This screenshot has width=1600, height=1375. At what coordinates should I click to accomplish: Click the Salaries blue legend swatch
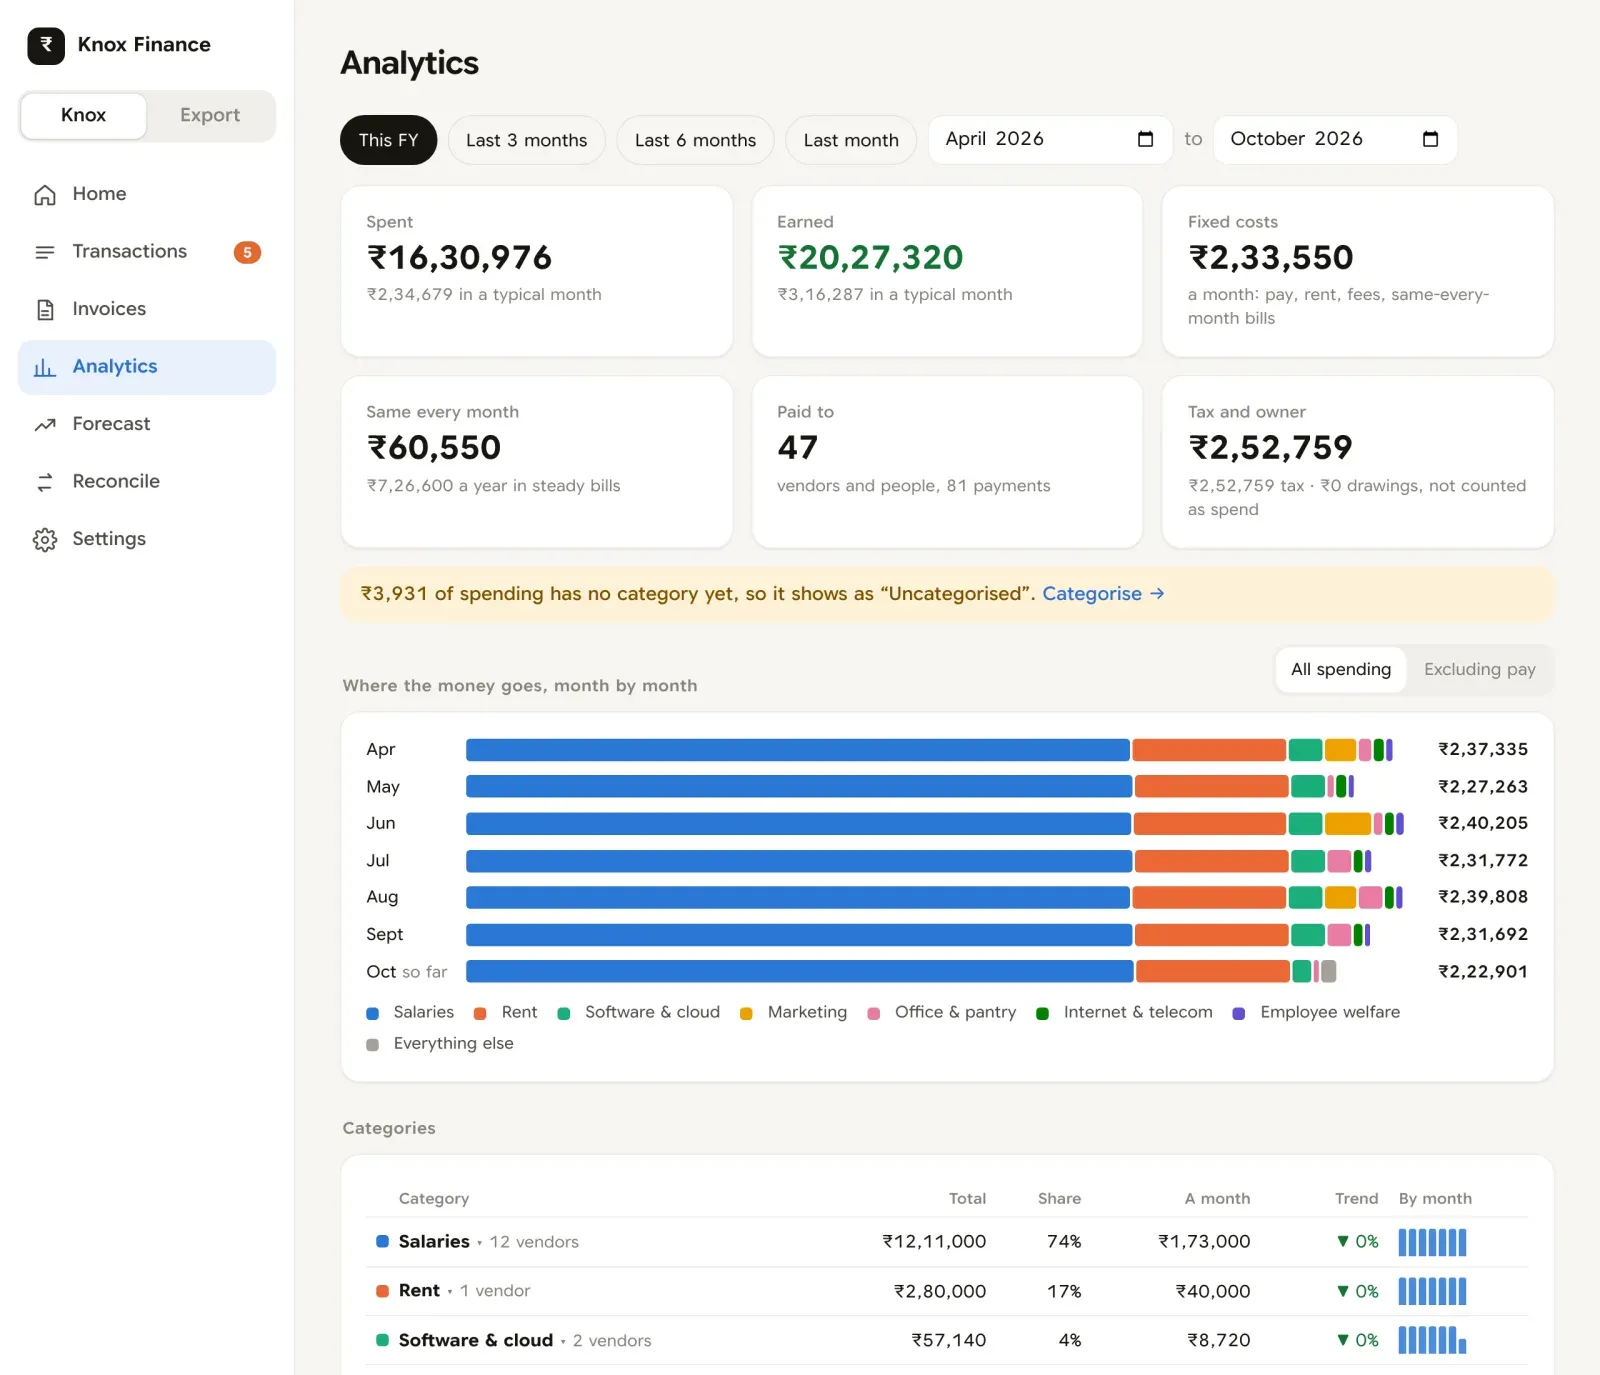[x=373, y=1013]
